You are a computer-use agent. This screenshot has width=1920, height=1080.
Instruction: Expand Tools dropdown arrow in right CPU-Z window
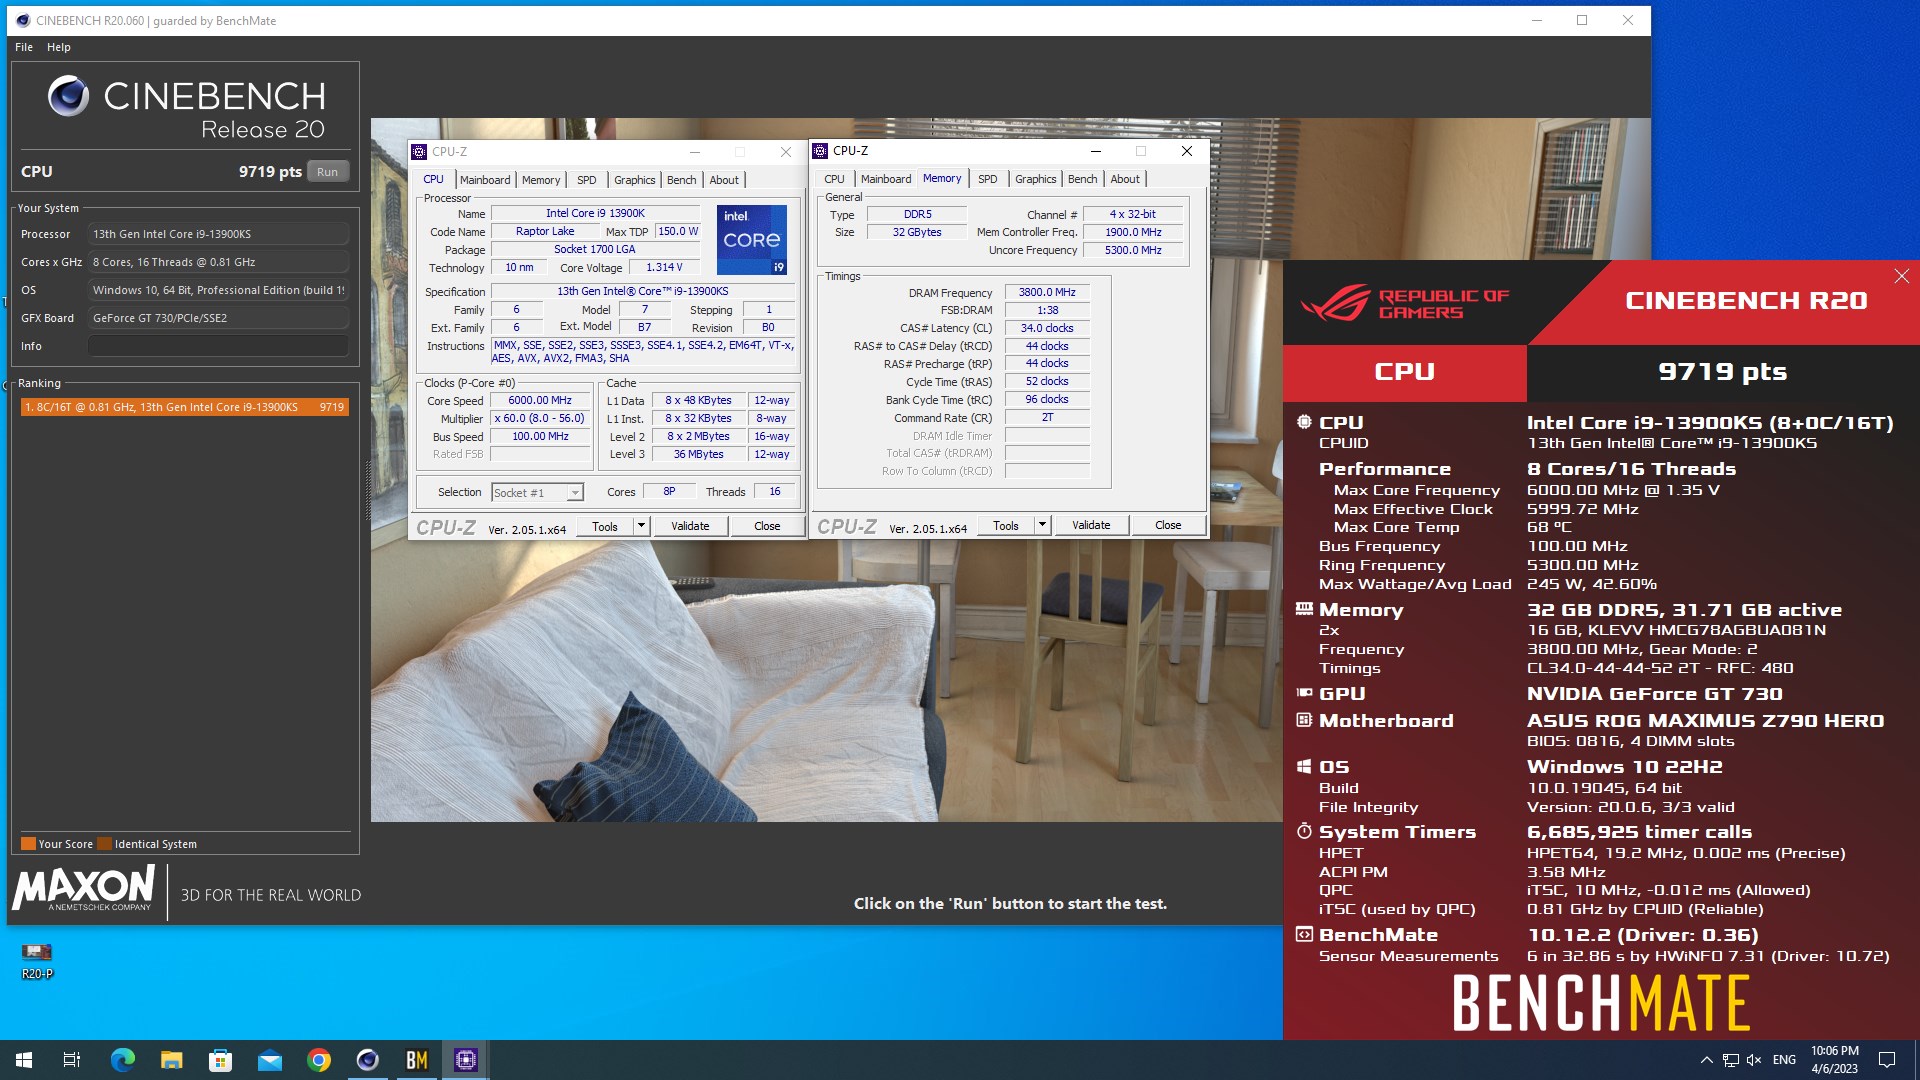[1042, 526]
